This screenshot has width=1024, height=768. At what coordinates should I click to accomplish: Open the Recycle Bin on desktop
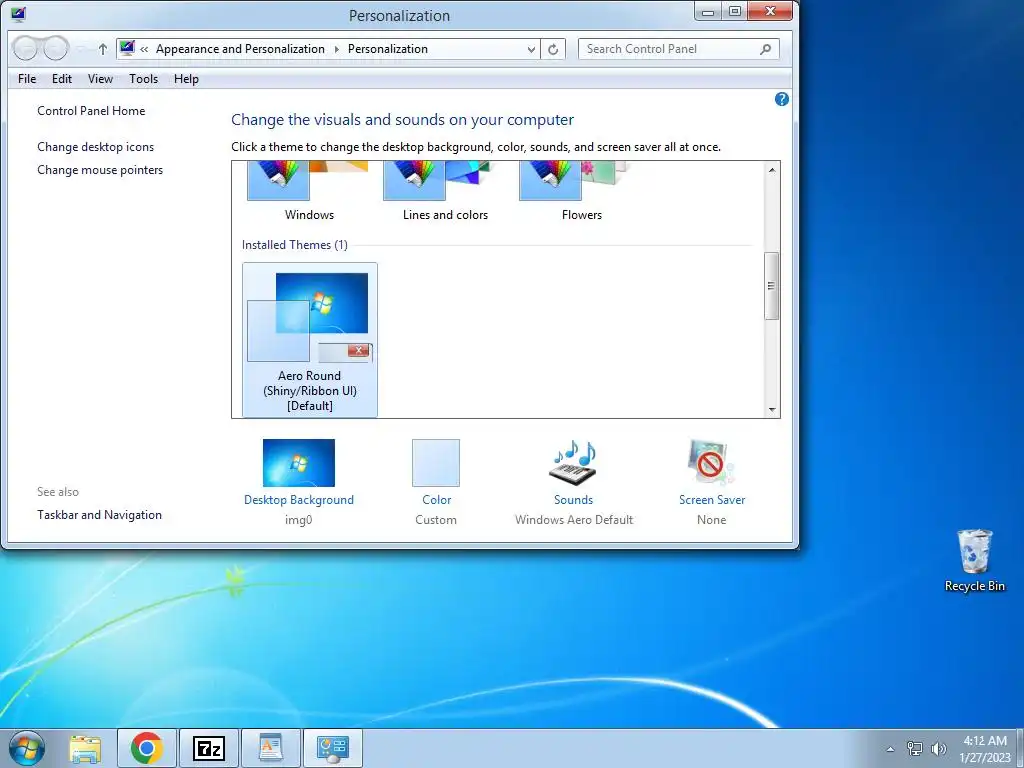tap(974, 560)
